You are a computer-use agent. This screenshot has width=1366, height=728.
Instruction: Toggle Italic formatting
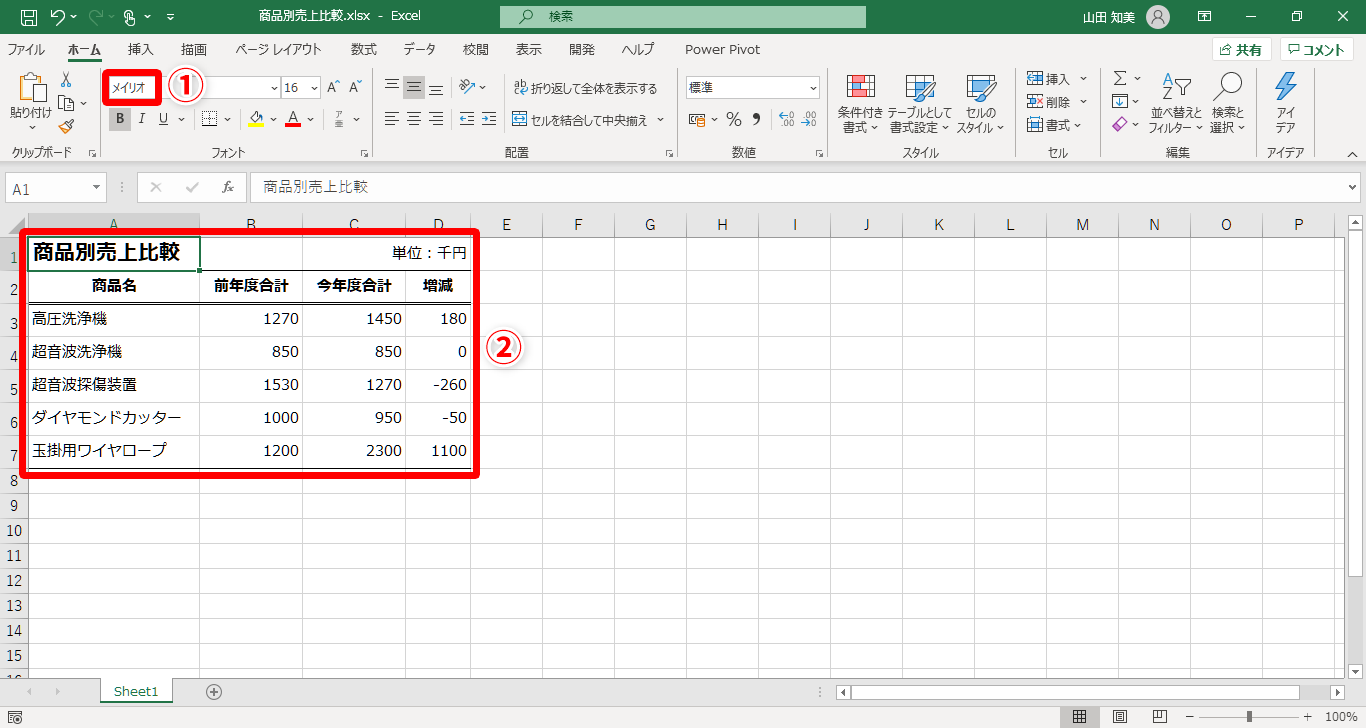point(142,120)
